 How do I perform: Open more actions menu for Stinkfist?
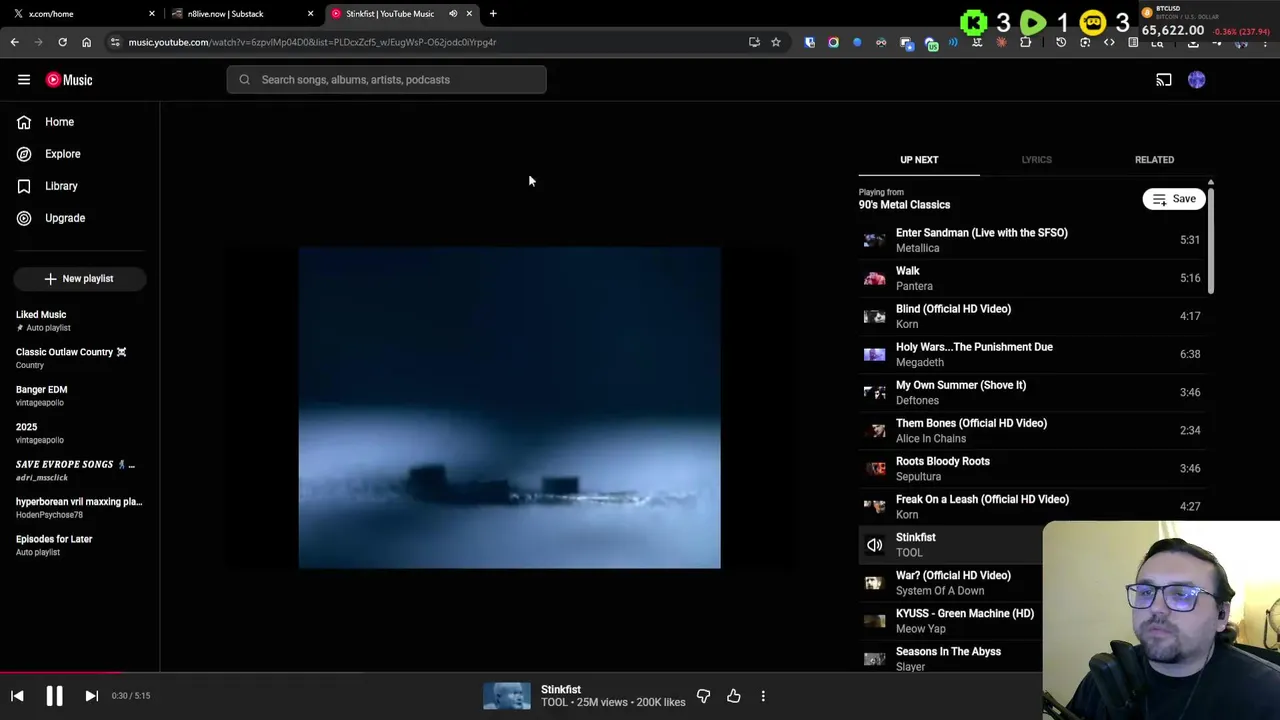coord(763,696)
